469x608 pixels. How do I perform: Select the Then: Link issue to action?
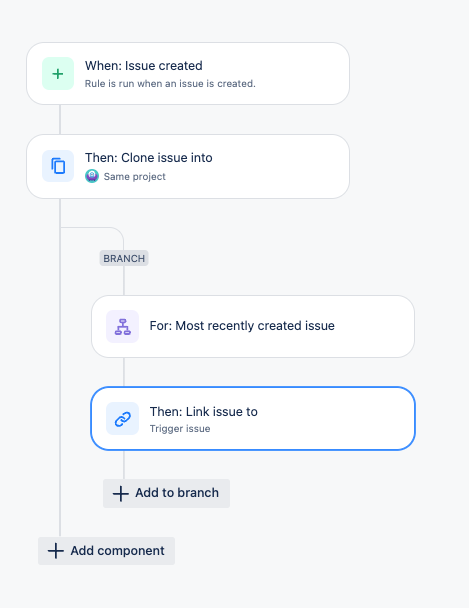[x=253, y=418]
